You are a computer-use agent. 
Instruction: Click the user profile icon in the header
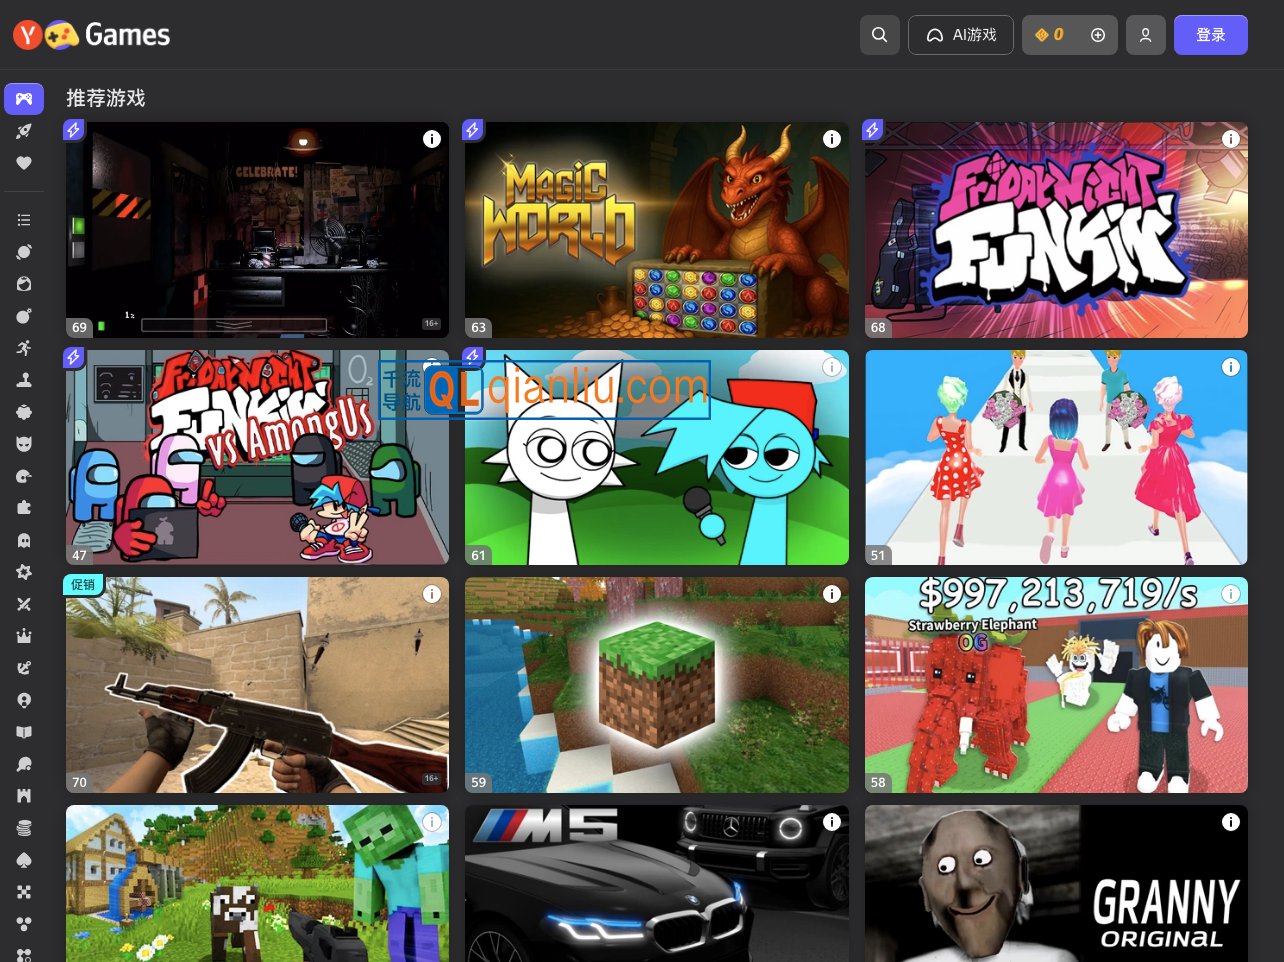click(x=1146, y=34)
